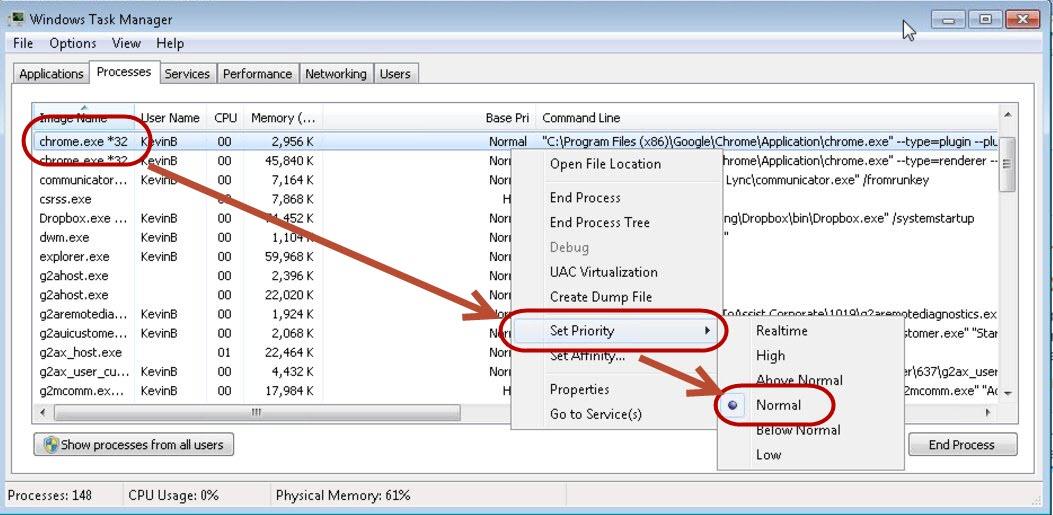Click the 2,396 K memory cell

click(293, 275)
